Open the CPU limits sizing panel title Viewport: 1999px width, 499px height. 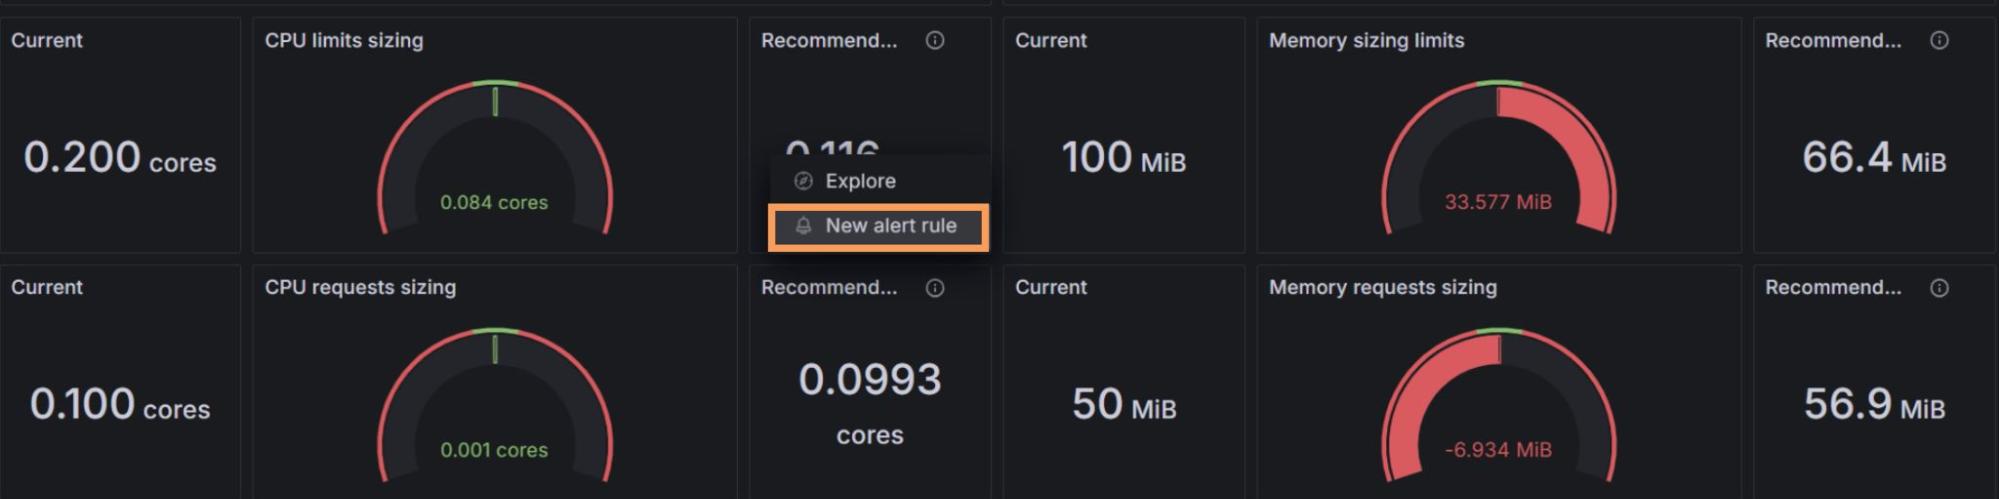coord(344,41)
